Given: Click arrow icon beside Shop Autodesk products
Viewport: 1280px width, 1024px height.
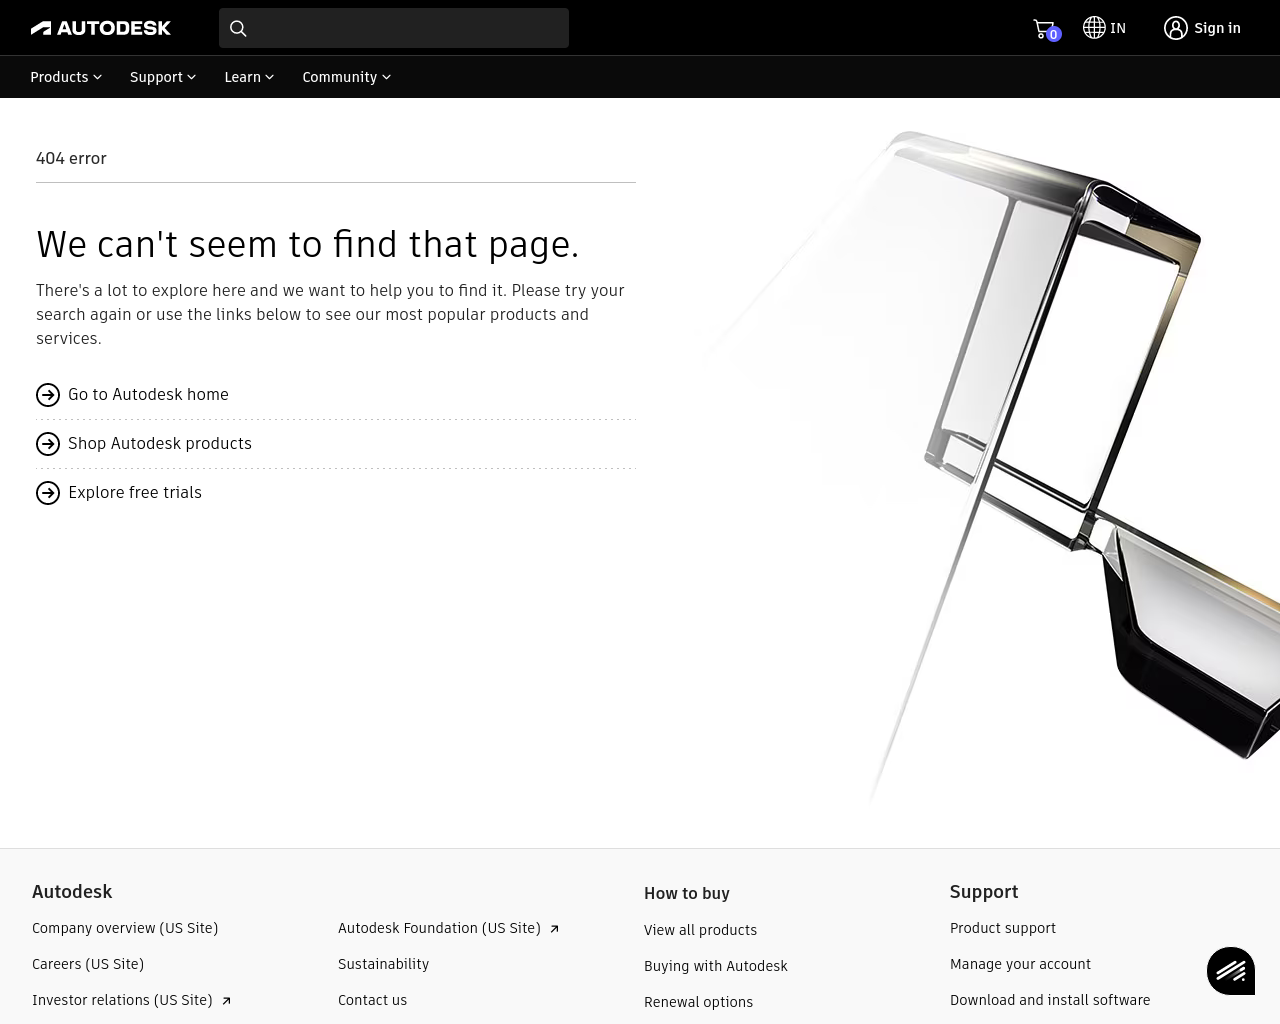Looking at the screenshot, I should 48,444.
